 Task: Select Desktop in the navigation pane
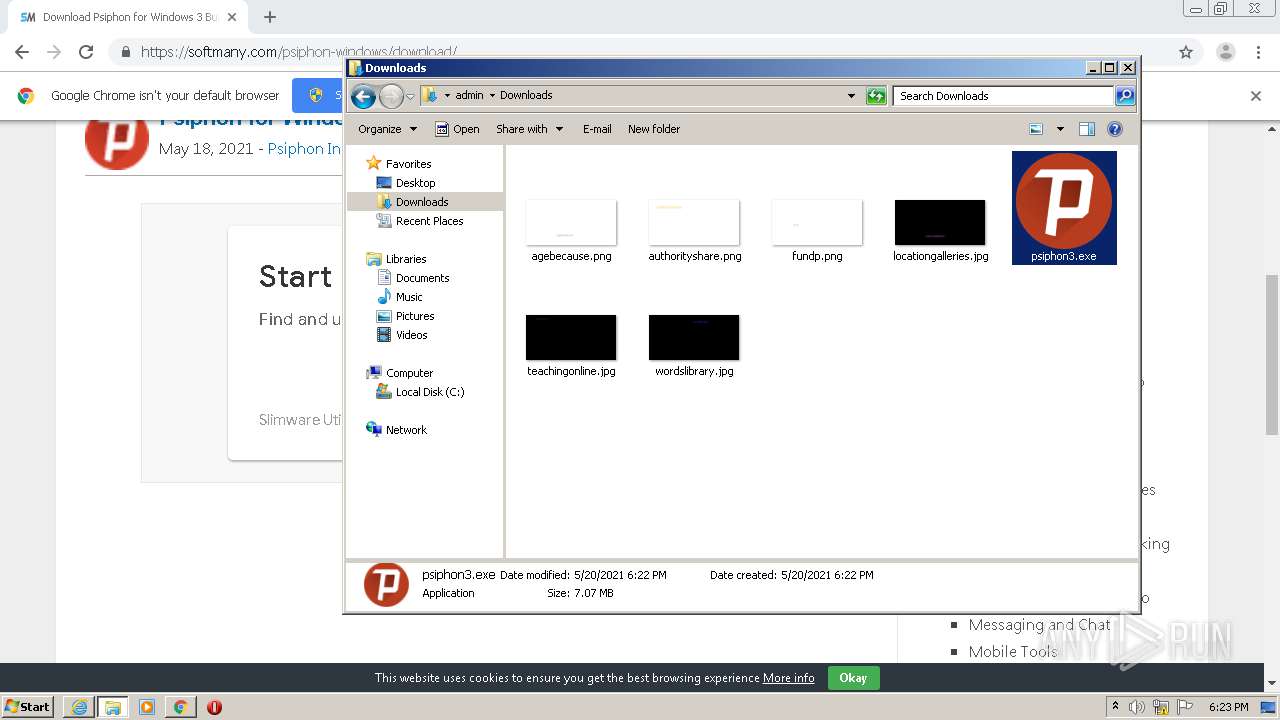[x=415, y=183]
